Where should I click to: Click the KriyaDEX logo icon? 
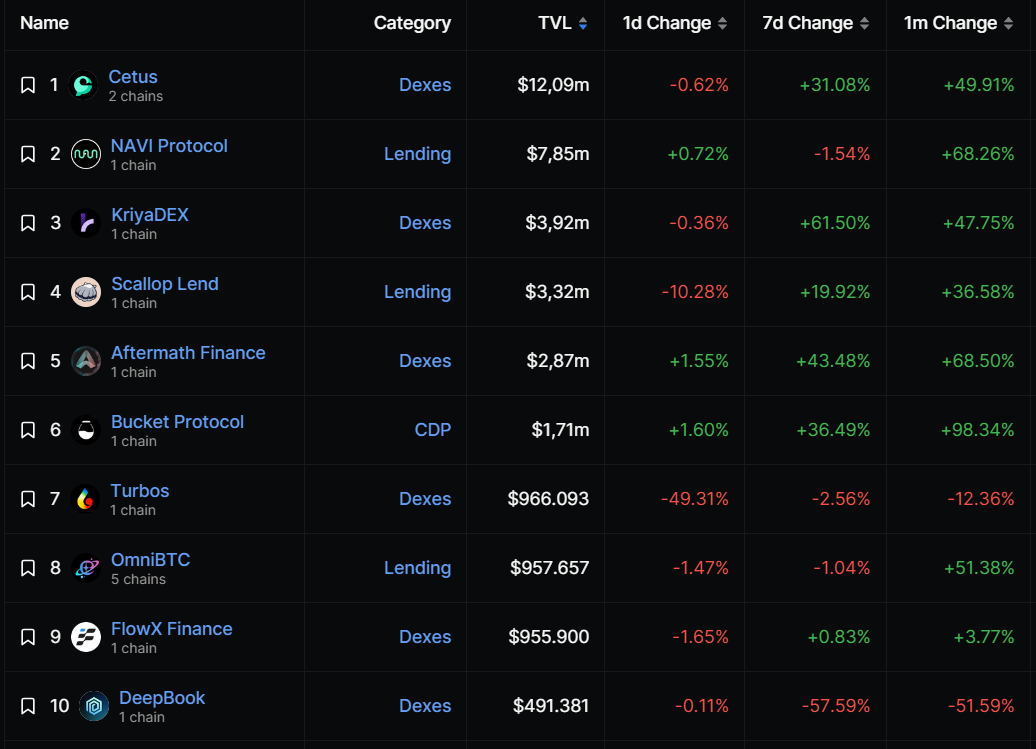pos(86,223)
